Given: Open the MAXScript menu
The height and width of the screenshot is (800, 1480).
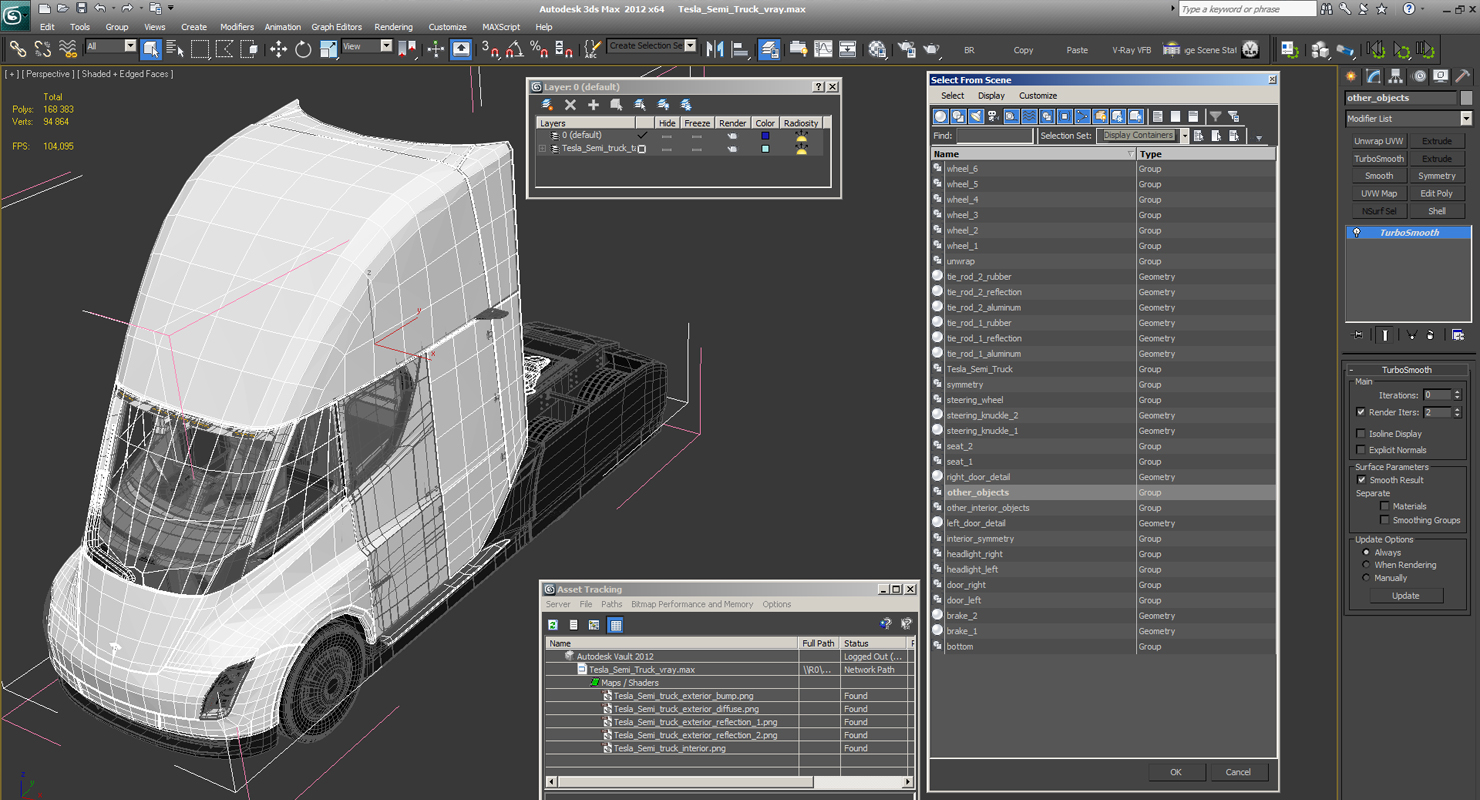Looking at the screenshot, I should tap(501, 27).
